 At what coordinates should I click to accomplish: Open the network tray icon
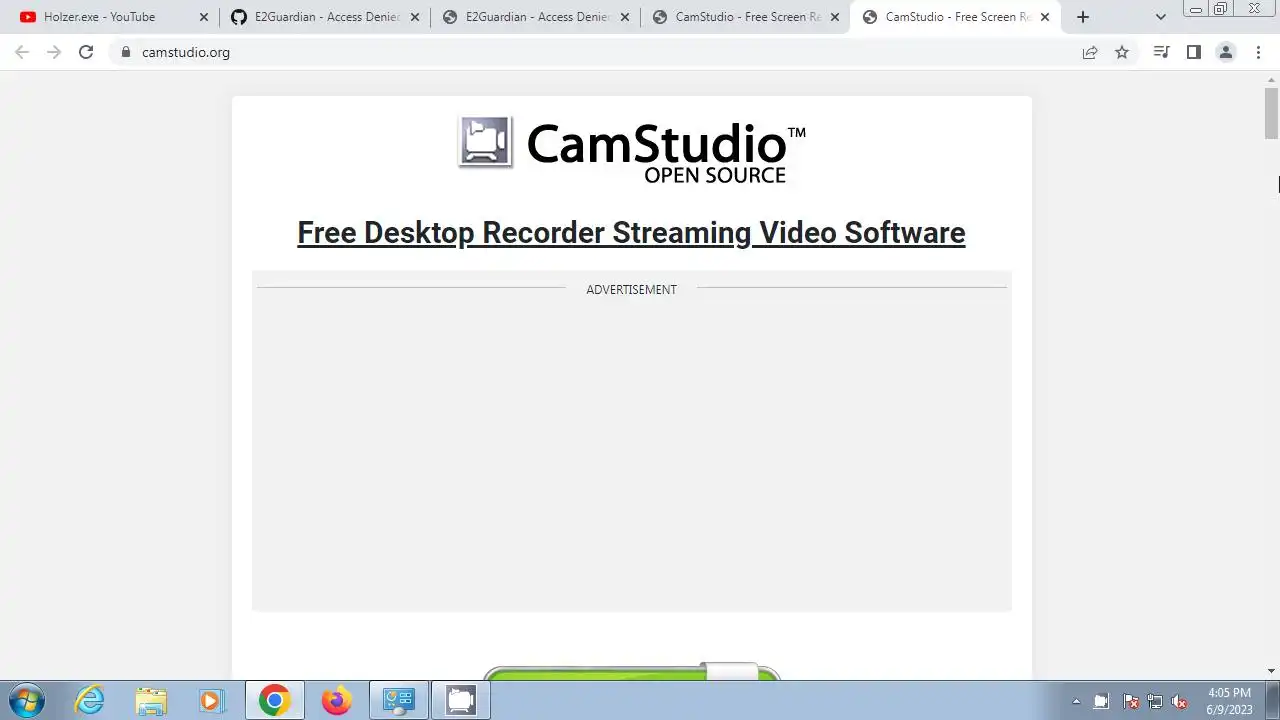pos(1155,701)
